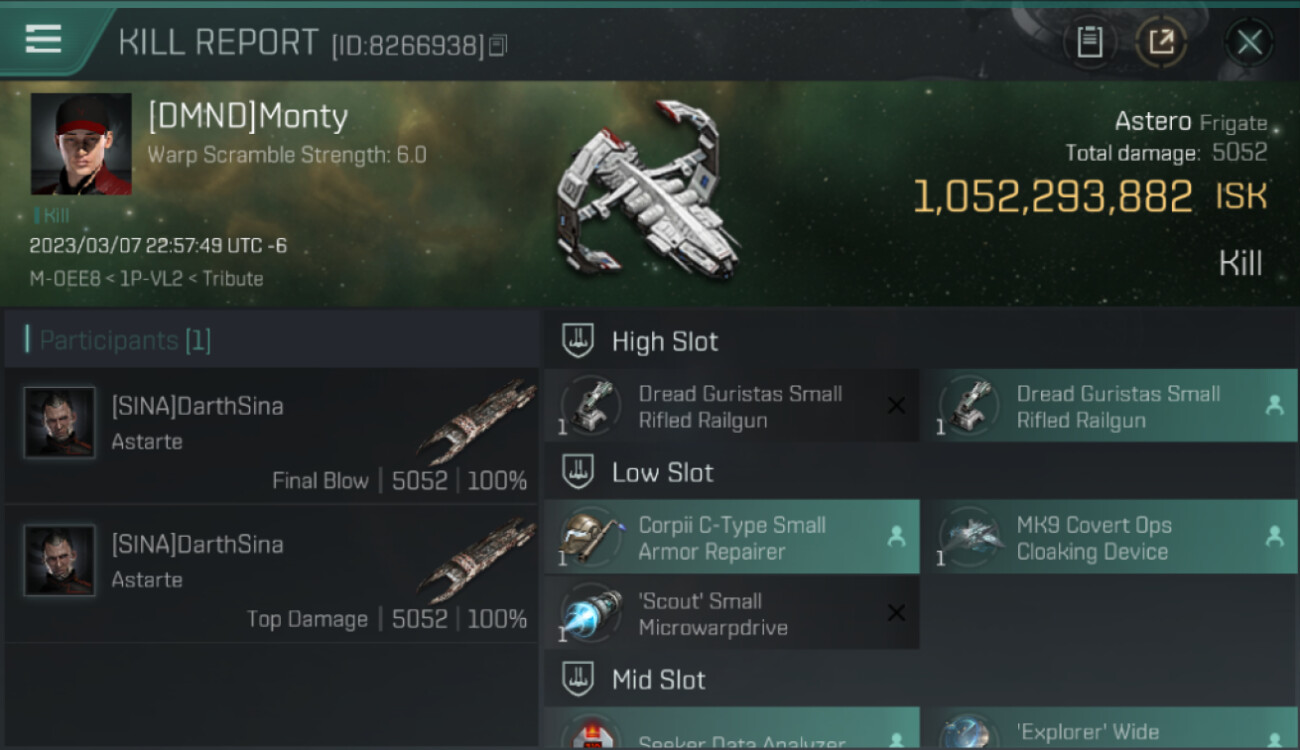The width and height of the screenshot is (1300, 750).
Task: Select MK9 Covert Ops Cloaking Device
Action: [1109, 537]
